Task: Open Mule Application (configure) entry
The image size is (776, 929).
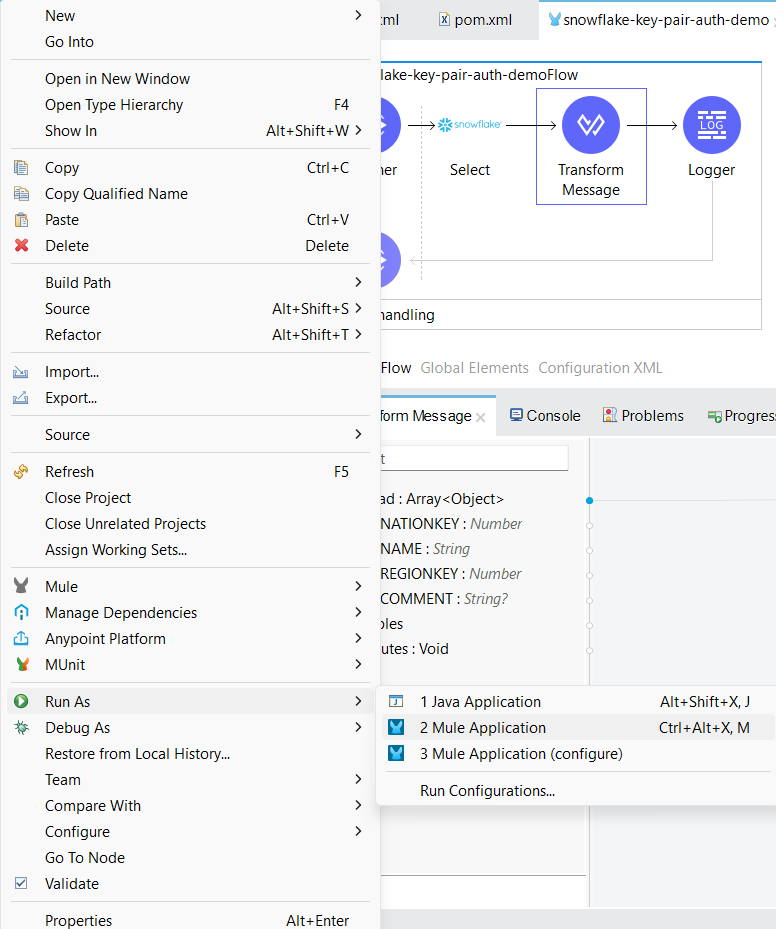Action: tap(520, 754)
